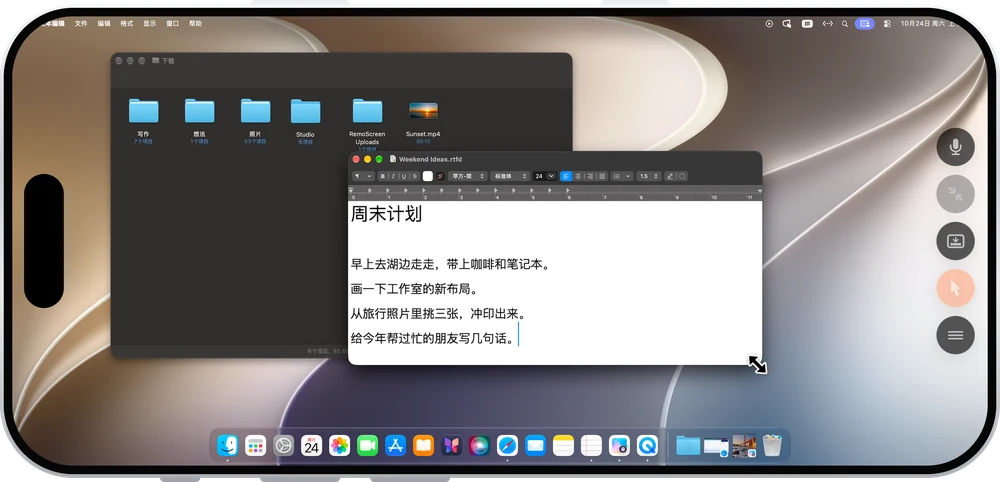Expand the font size dropdown arrow
Viewport: 1000px width, 482px height.
[x=552, y=176]
